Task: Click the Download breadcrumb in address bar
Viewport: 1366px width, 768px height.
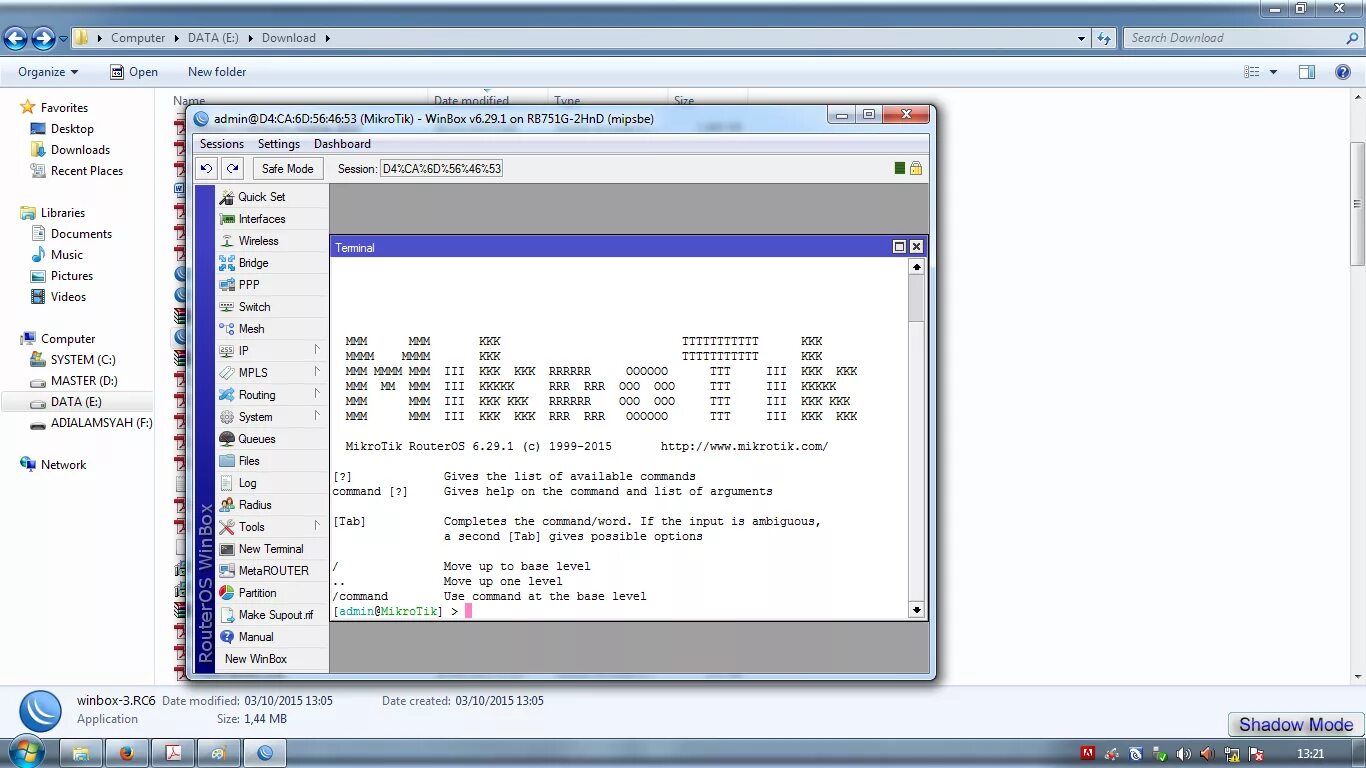Action: 289,38
